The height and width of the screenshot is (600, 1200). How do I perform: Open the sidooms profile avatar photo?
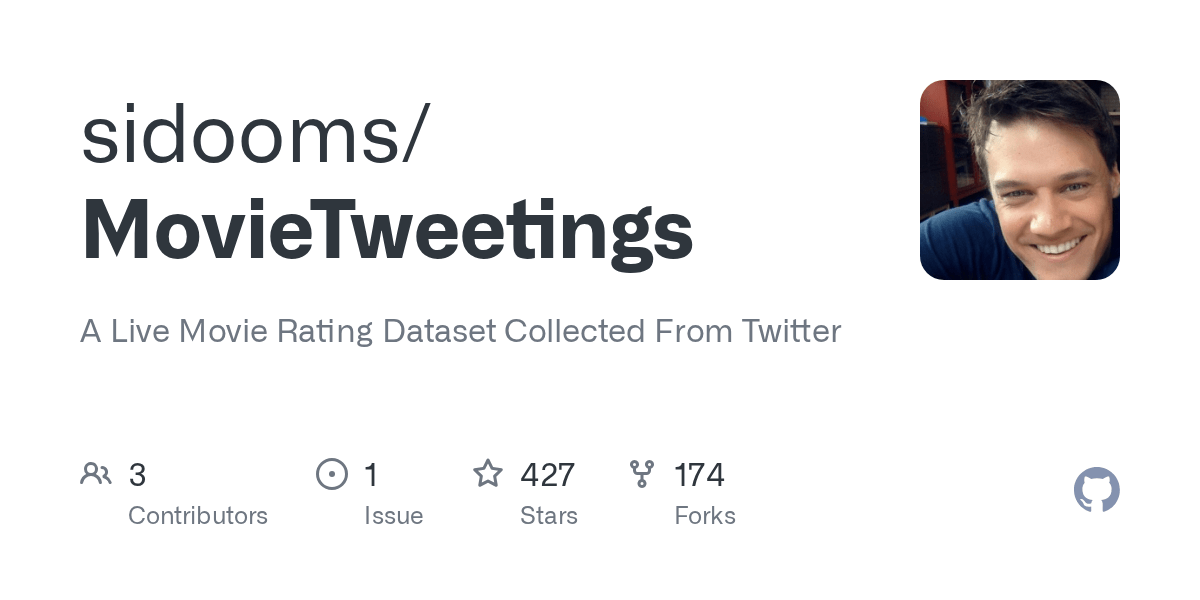point(1019,180)
